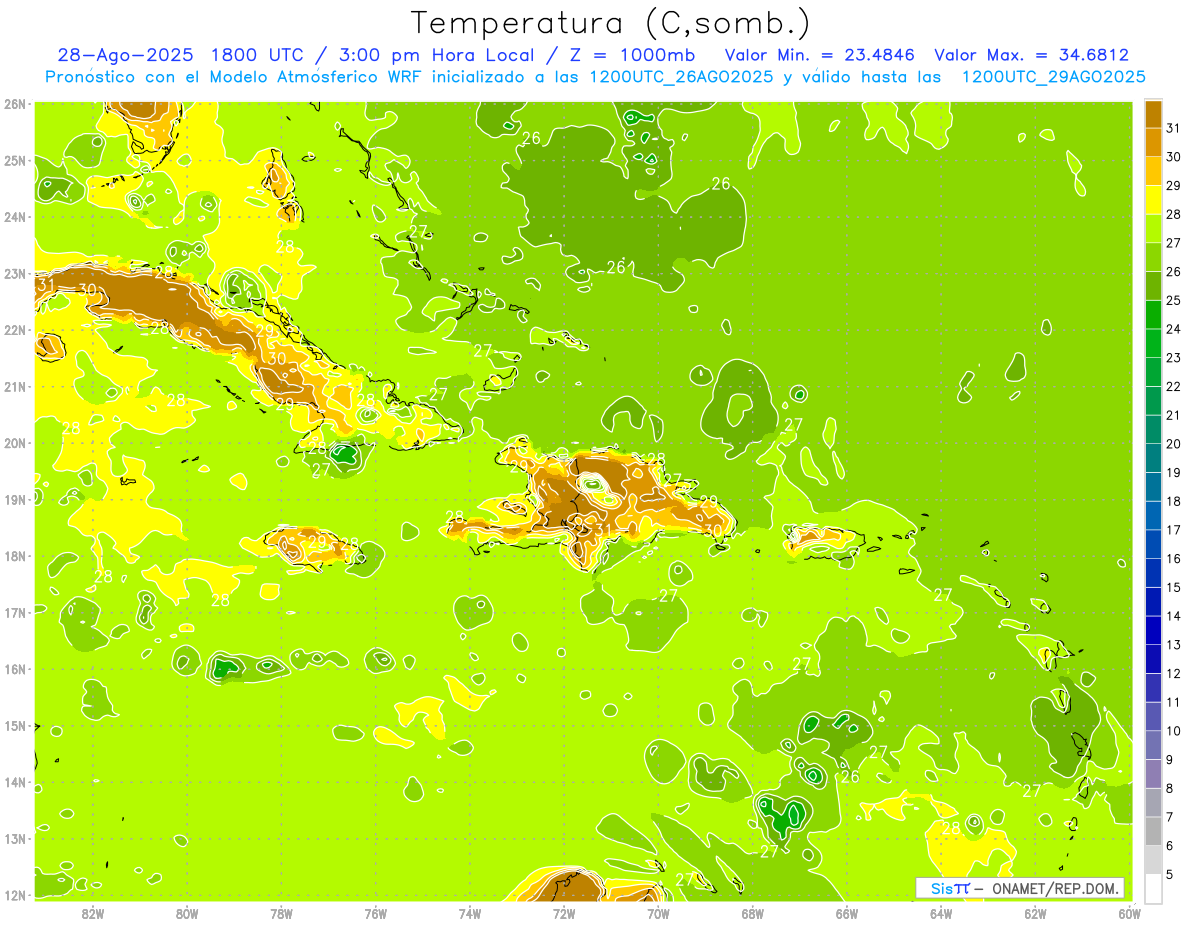Click the "68W" longitude axis label
The width and height of the screenshot is (1200, 927).
point(753,913)
